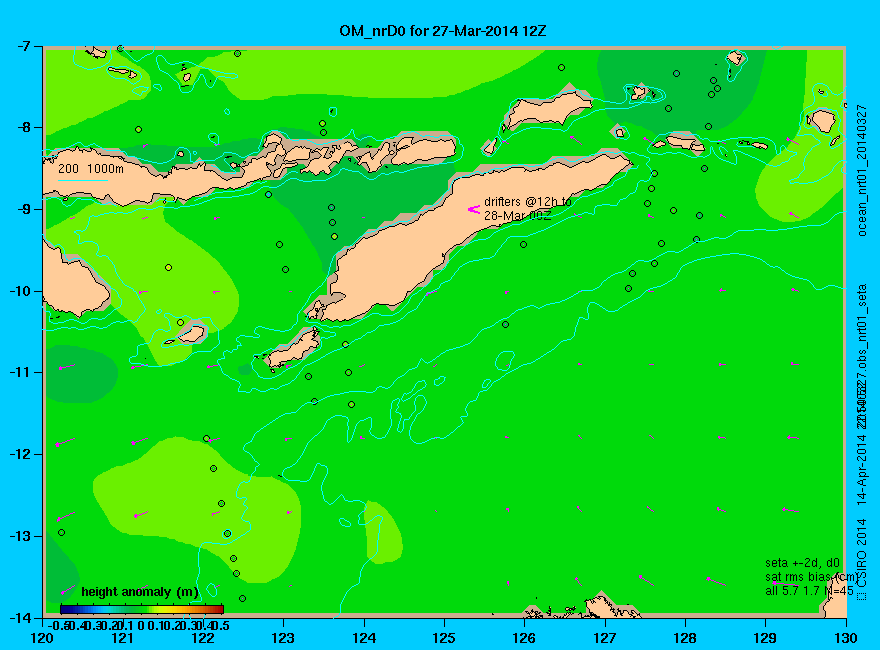Click the -10 latitude axis label
The image size is (880, 650).
19,291
